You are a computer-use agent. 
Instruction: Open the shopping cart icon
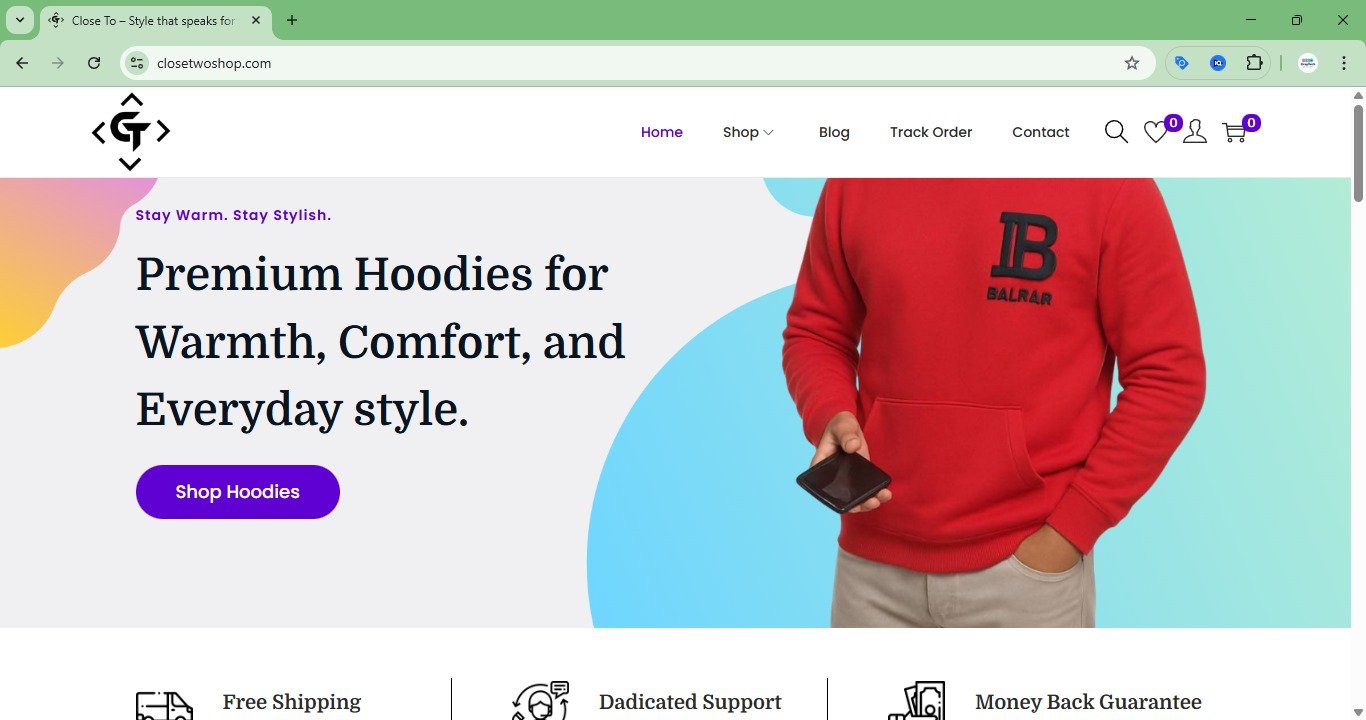1234,132
